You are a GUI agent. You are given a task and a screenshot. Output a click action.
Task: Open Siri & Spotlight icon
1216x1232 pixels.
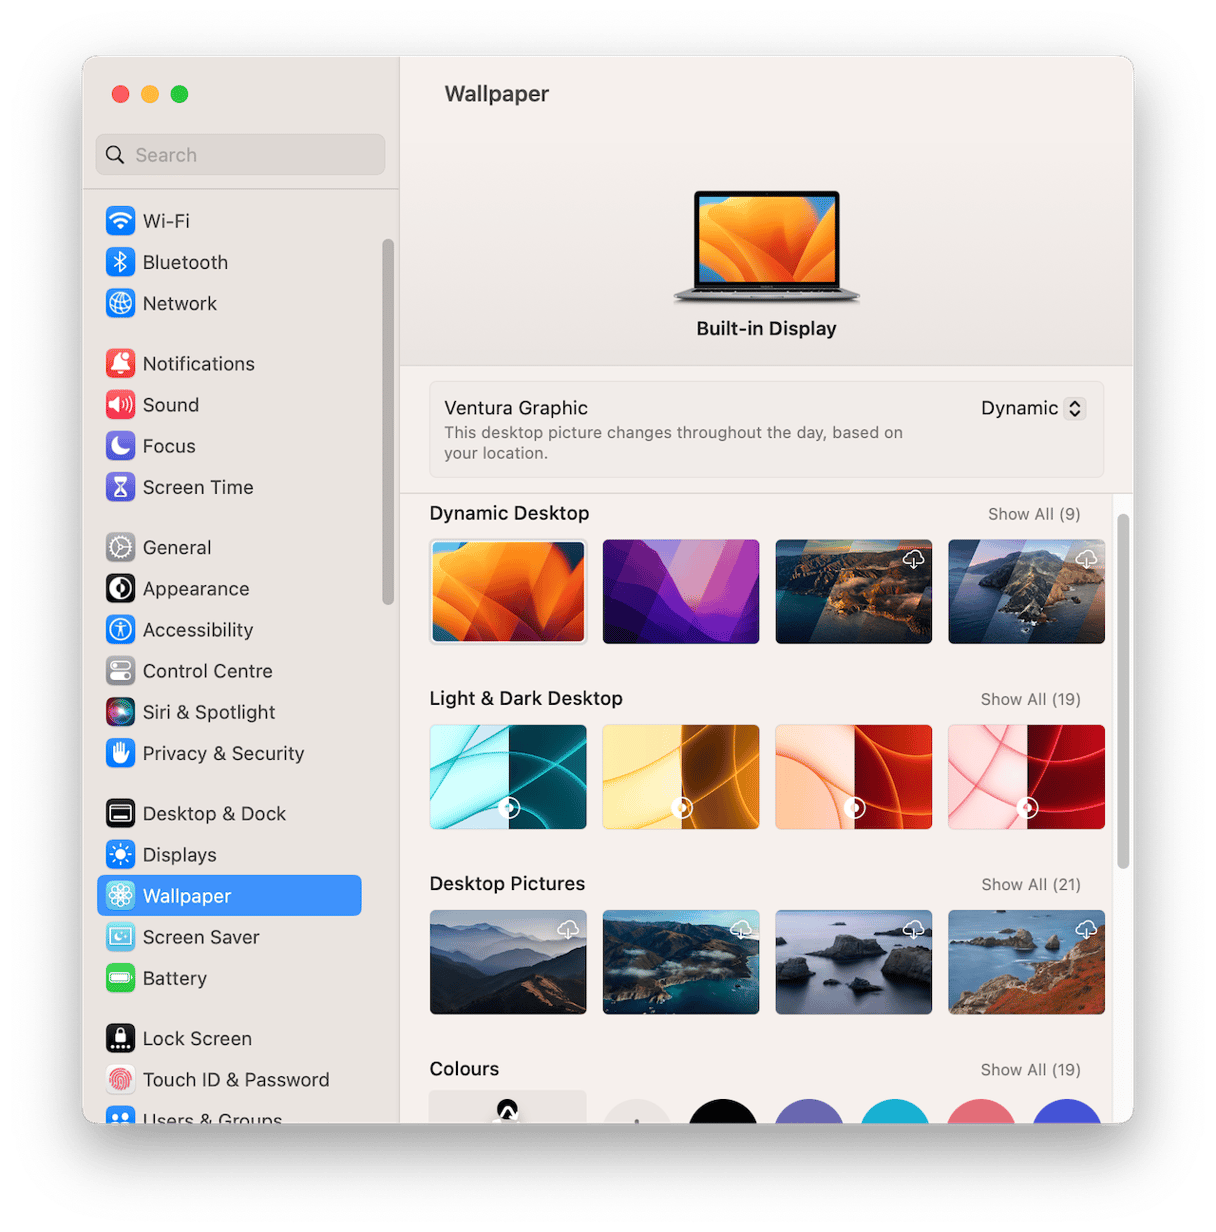click(120, 712)
